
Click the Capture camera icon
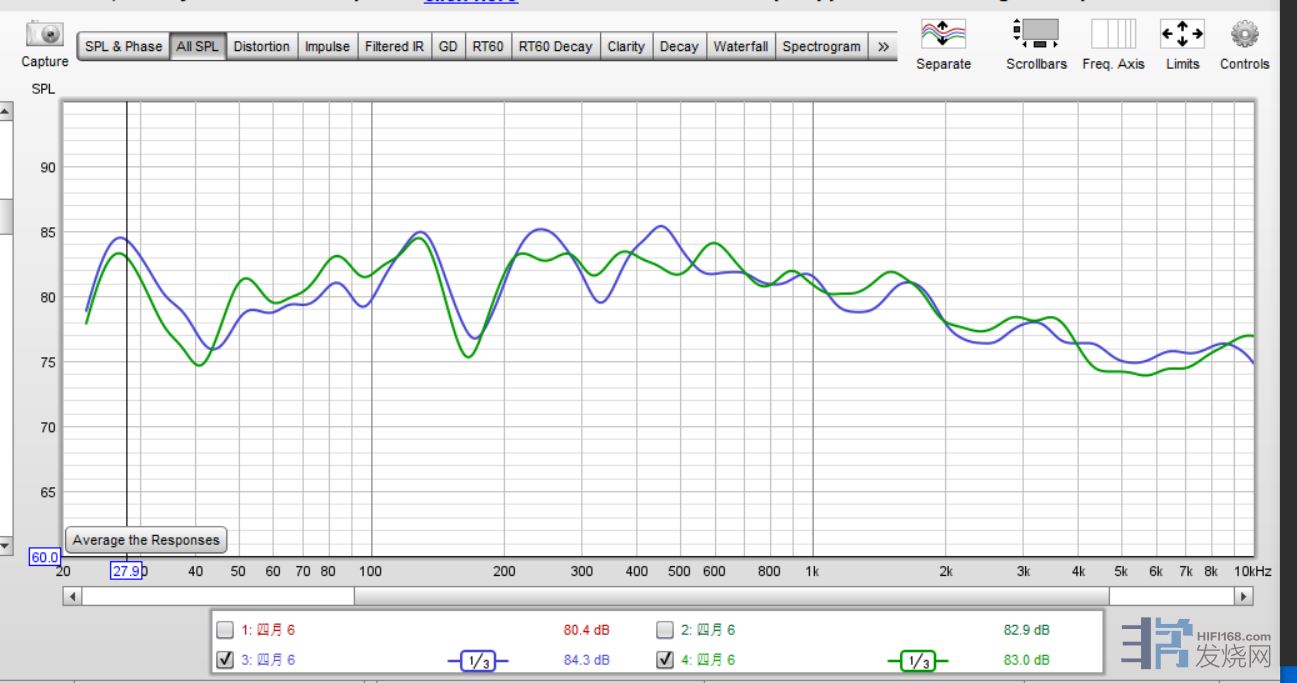click(45, 35)
